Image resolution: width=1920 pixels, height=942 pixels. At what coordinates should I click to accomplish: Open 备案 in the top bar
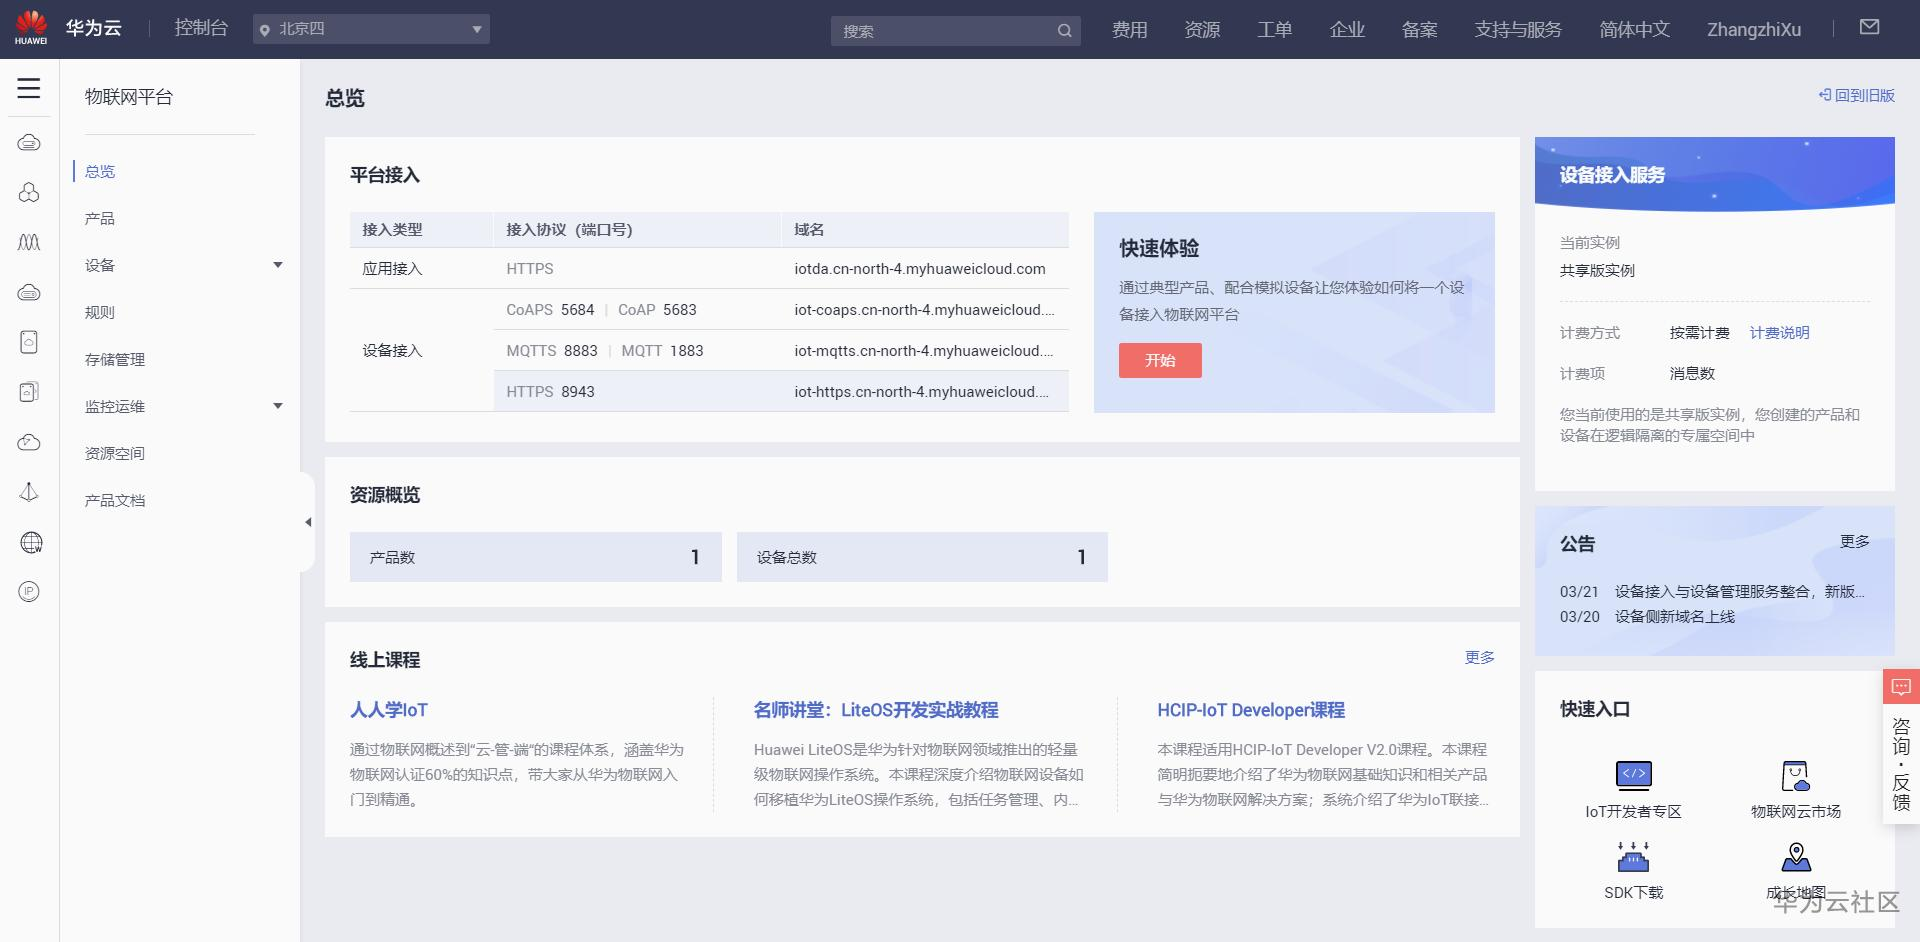[1420, 30]
